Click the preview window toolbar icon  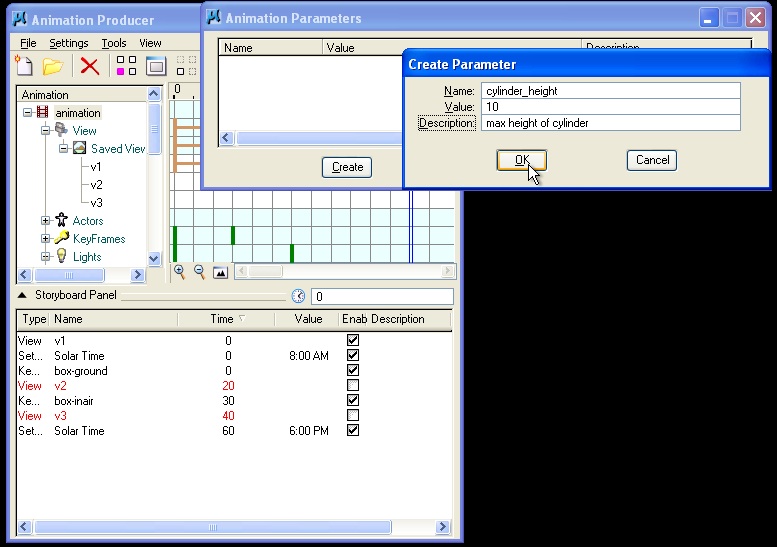(x=156, y=66)
